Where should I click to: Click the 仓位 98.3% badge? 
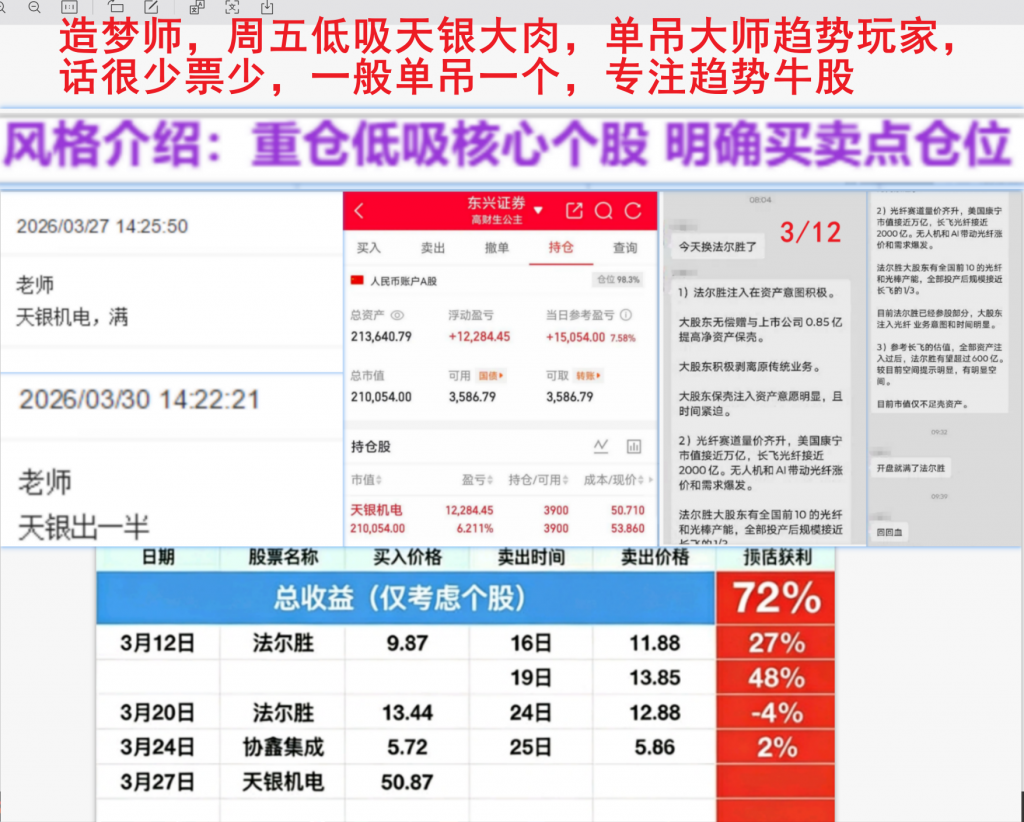(x=618, y=279)
